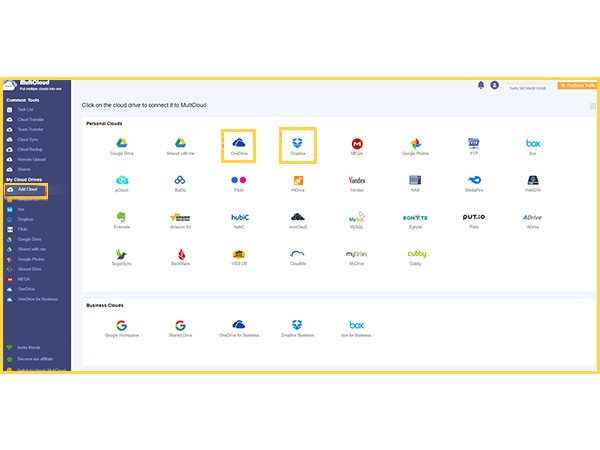This screenshot has width=600, height=450.
Task: Click the MultCloud logo
Action: [33, 85]
